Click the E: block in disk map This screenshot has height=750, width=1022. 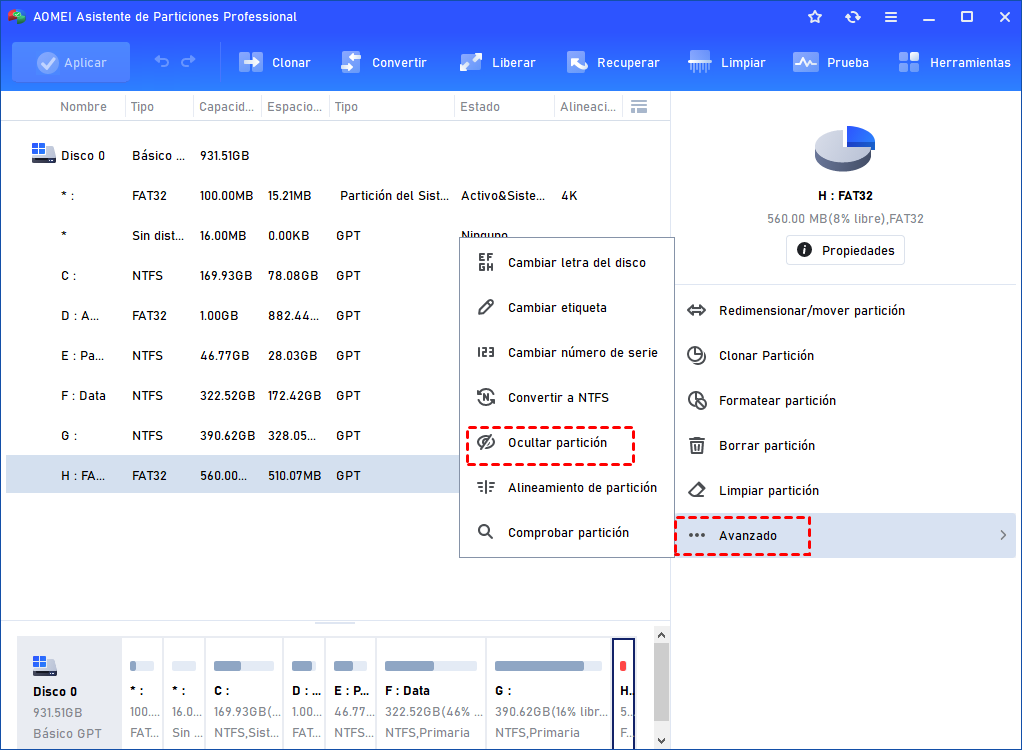[x=351, y=693]
